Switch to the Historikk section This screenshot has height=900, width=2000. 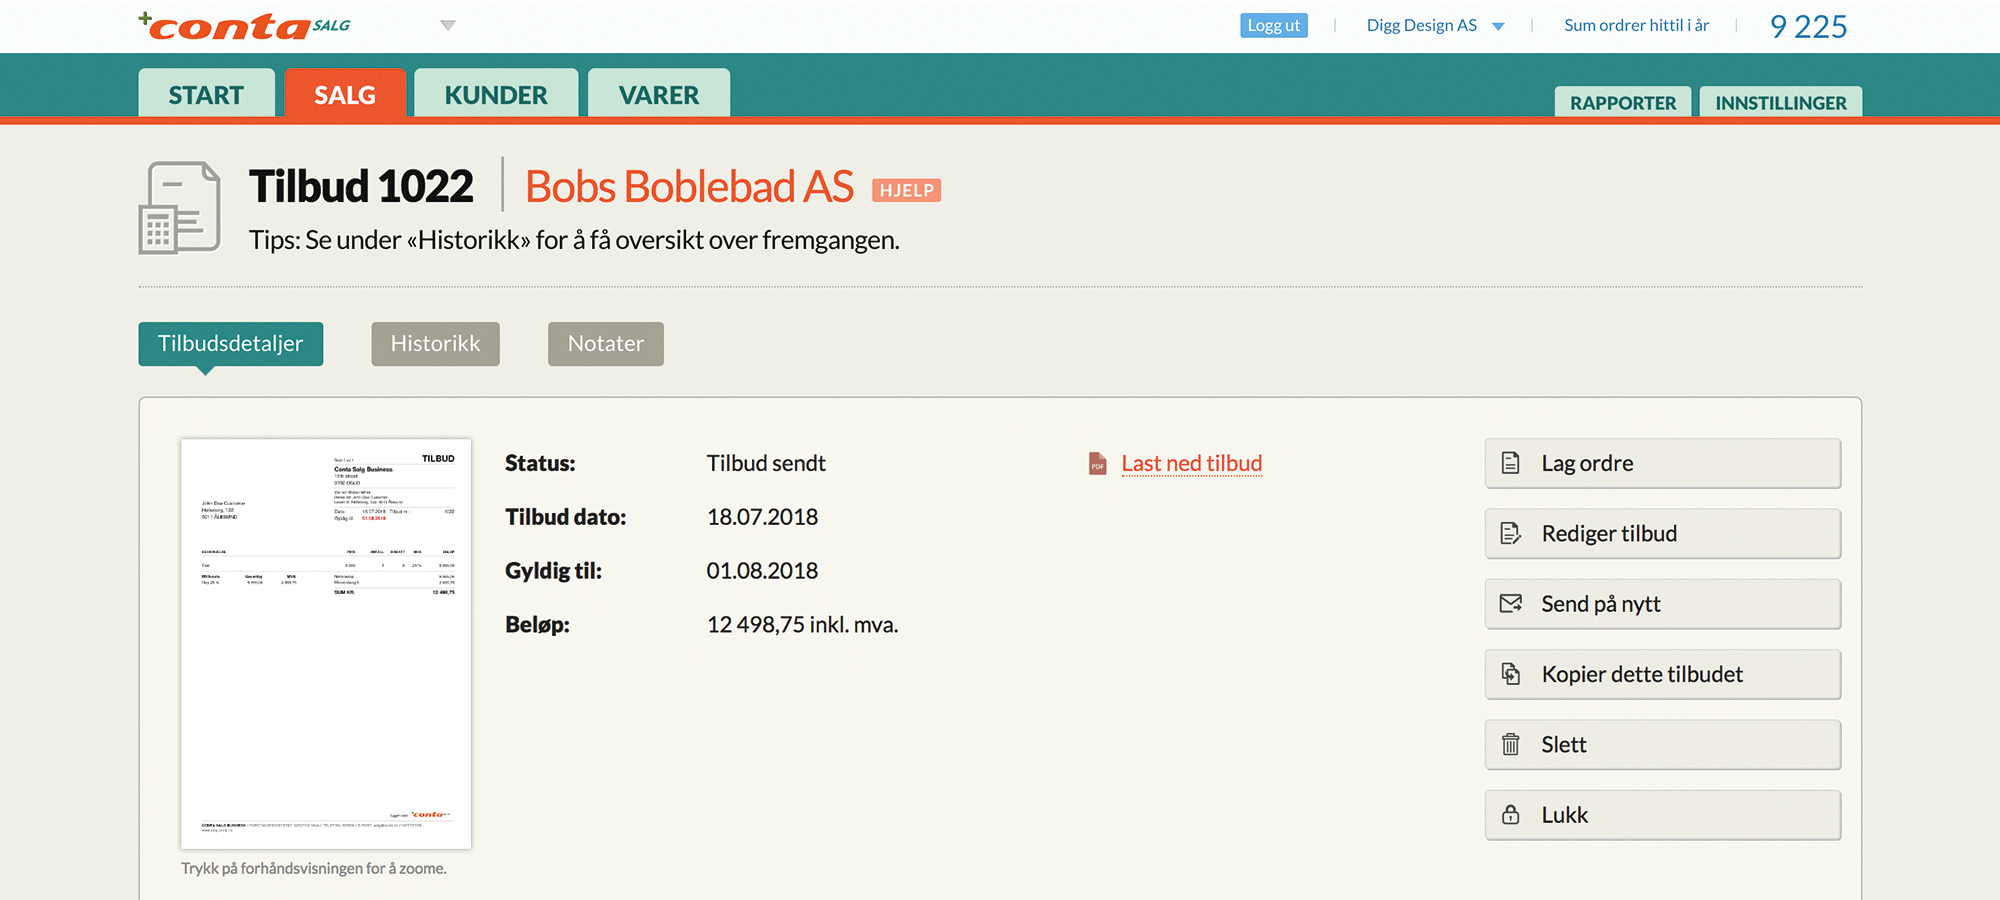click(x=435, y=344)
